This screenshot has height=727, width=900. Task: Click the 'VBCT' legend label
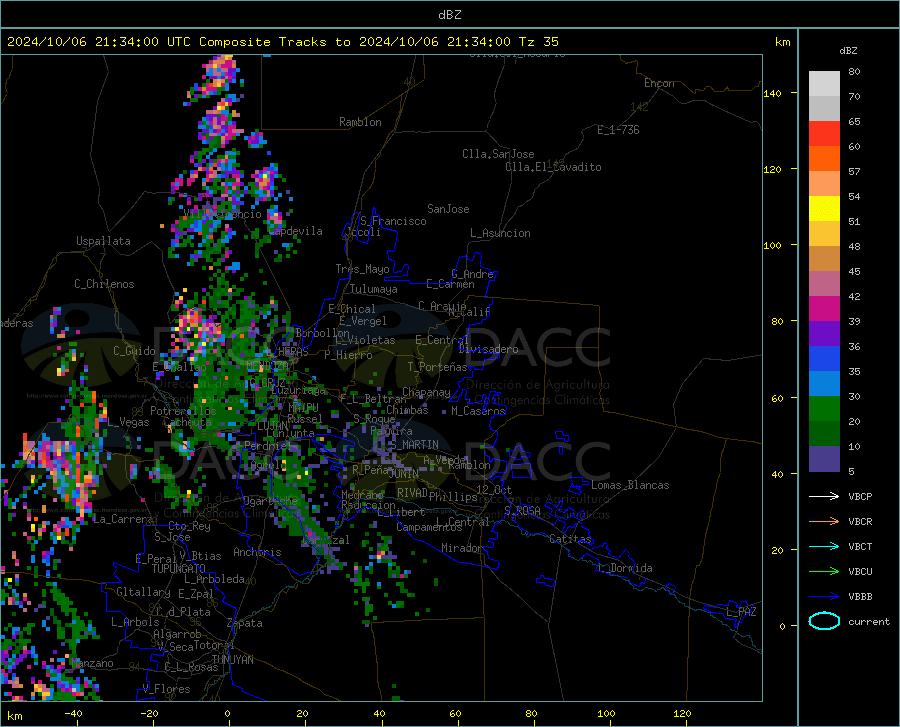860,546
